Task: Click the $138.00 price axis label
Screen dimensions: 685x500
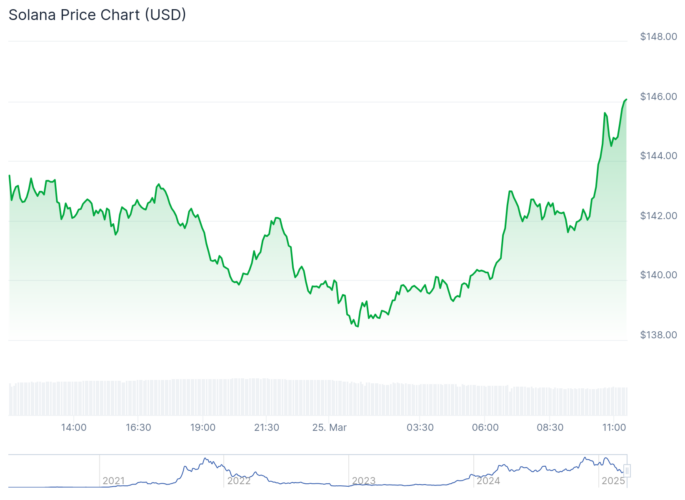Action: pyautogui.click(x=658, y=335)
